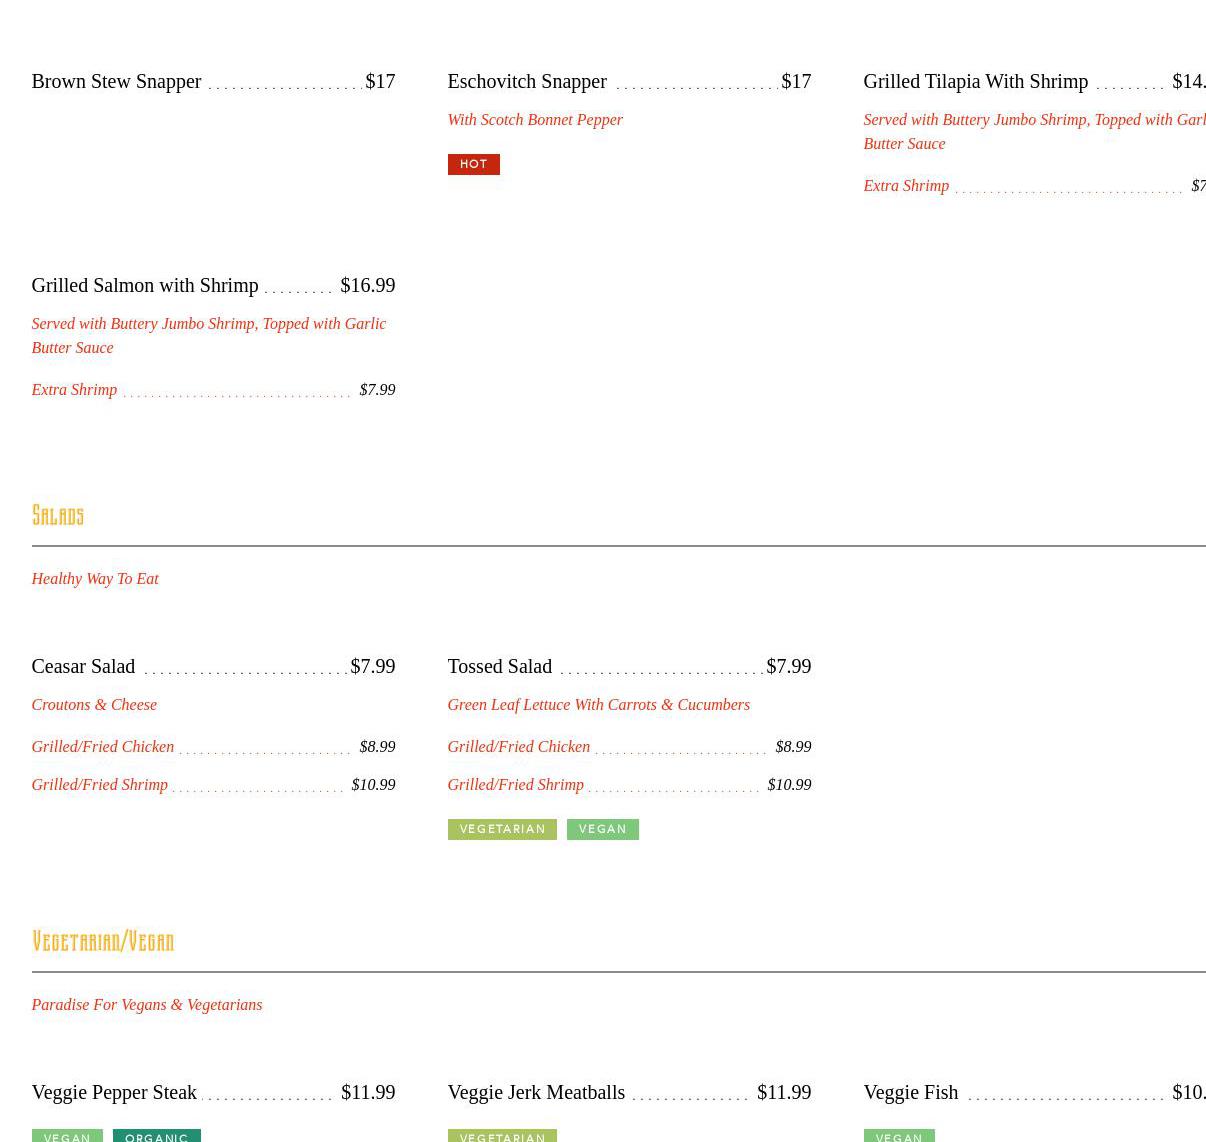Pick Grilled/Fried Shrimp under Tossed Salad

[x=515, y=785]
